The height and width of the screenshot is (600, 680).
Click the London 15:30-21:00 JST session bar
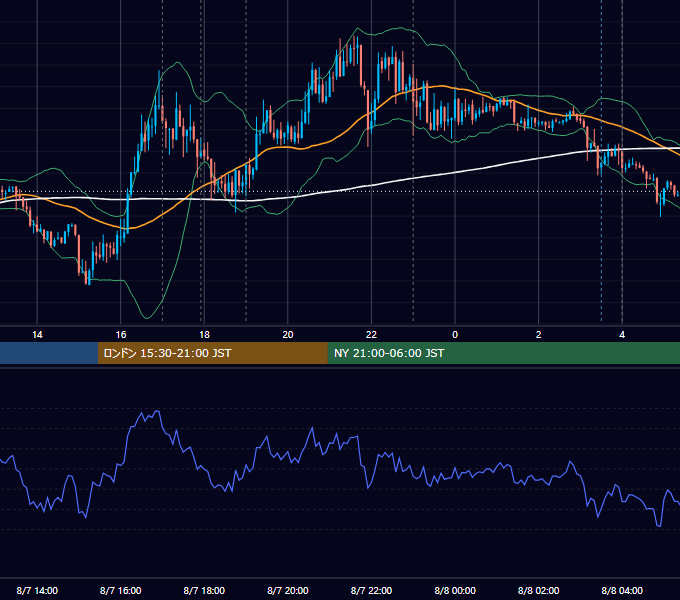[212, 353]
